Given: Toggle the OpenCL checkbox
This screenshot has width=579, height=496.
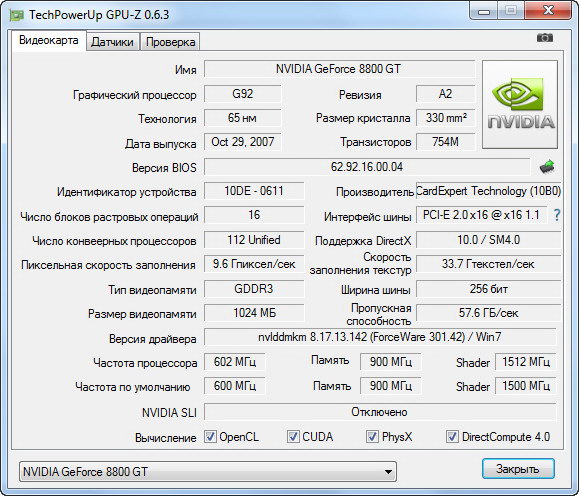Looking at the screenshot, I should point(210,437).
